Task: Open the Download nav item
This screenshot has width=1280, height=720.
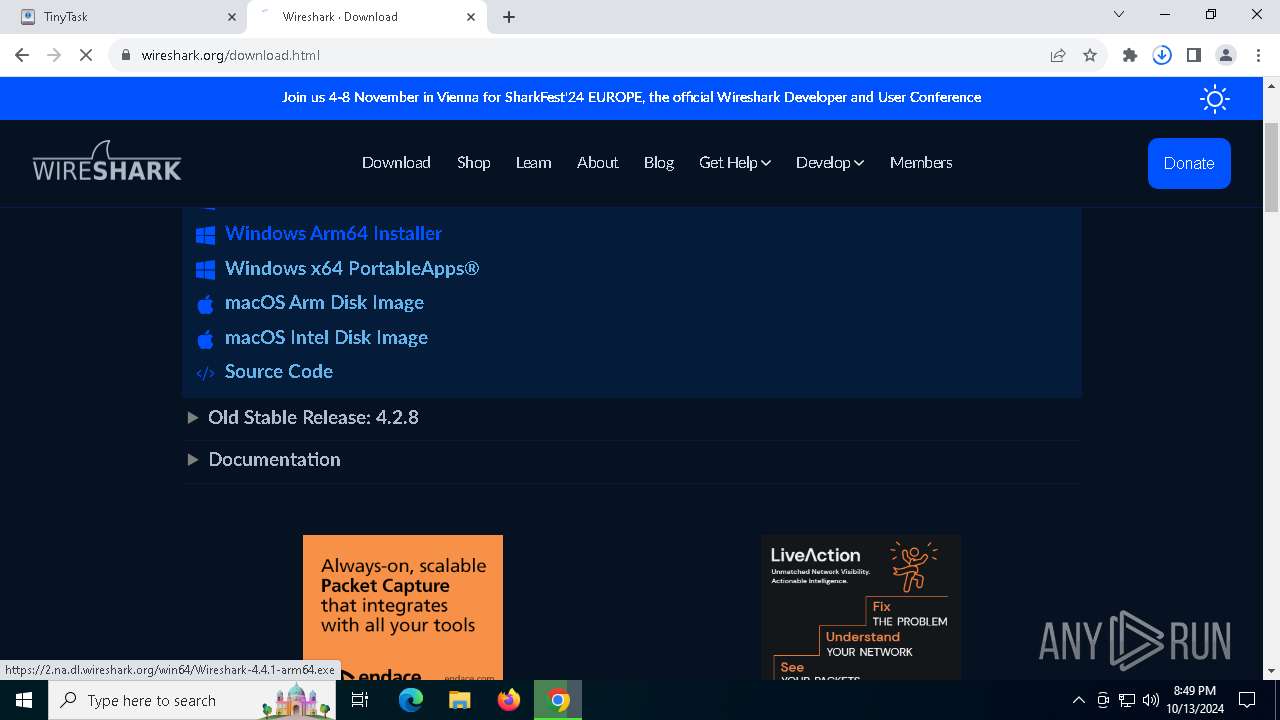Action: pyautogui.click(x=396, y=162)
